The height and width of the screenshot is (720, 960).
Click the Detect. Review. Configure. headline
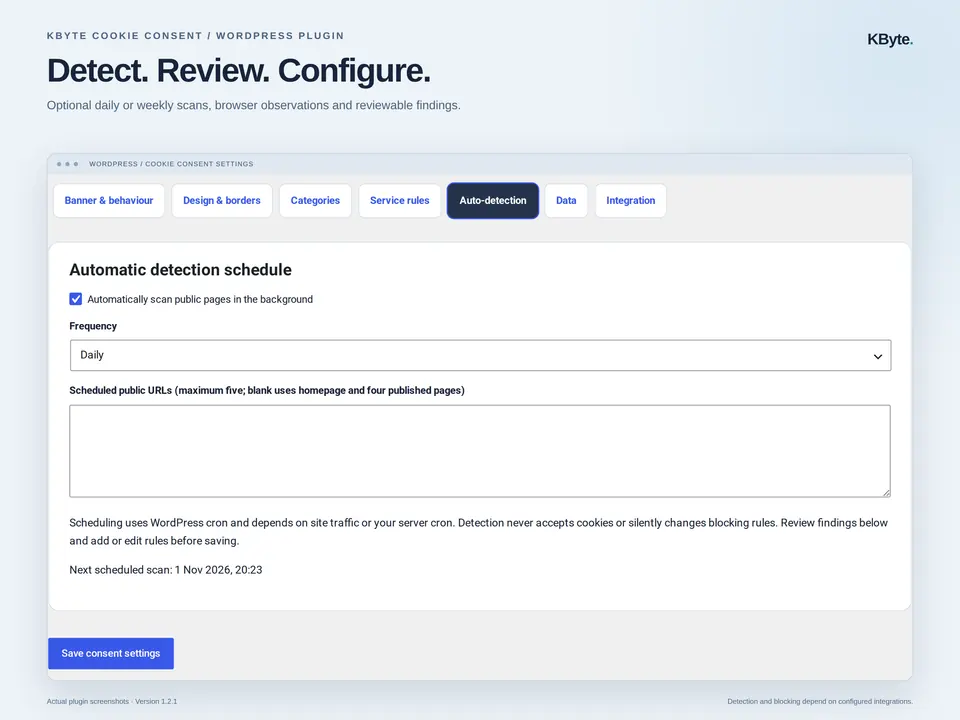239,70
